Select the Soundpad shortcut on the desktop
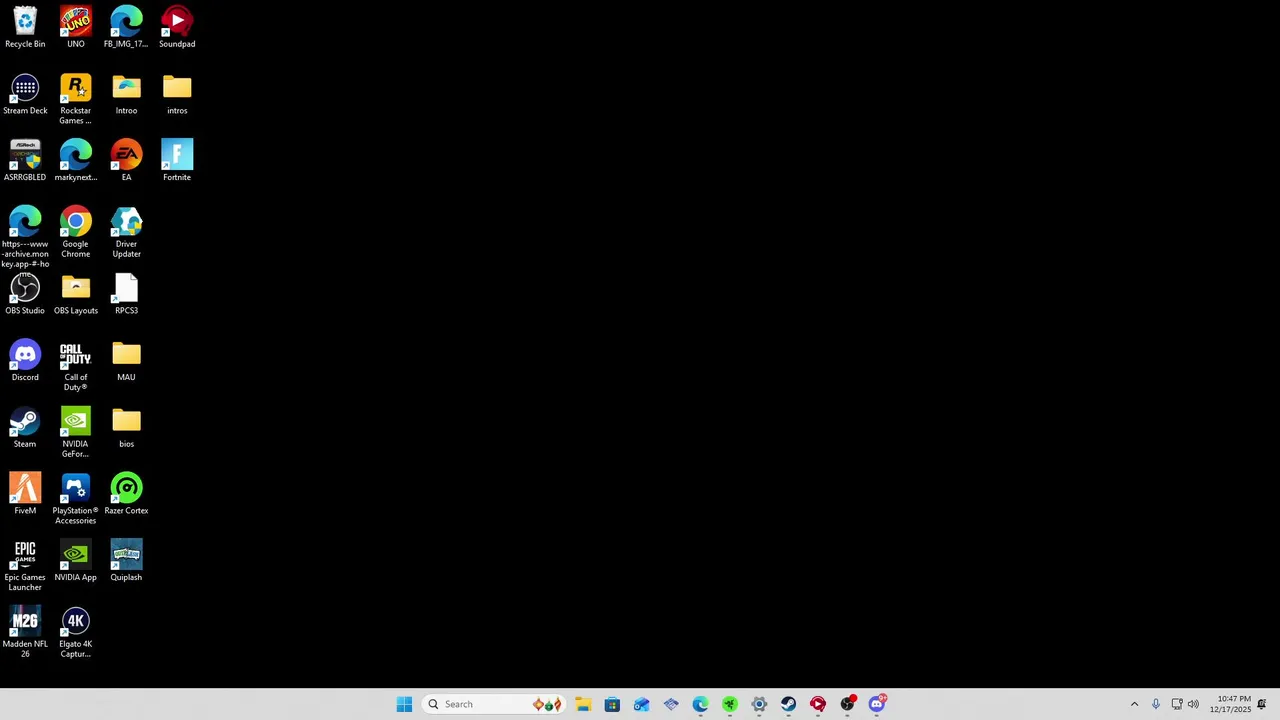1280x720 pixels. pyautogui.click(x=177, y=28)
